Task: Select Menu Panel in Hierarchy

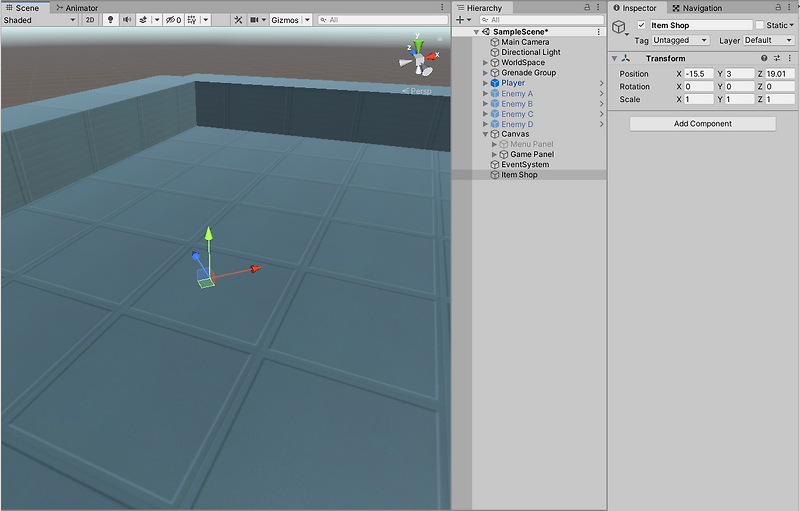Action: 532,144
